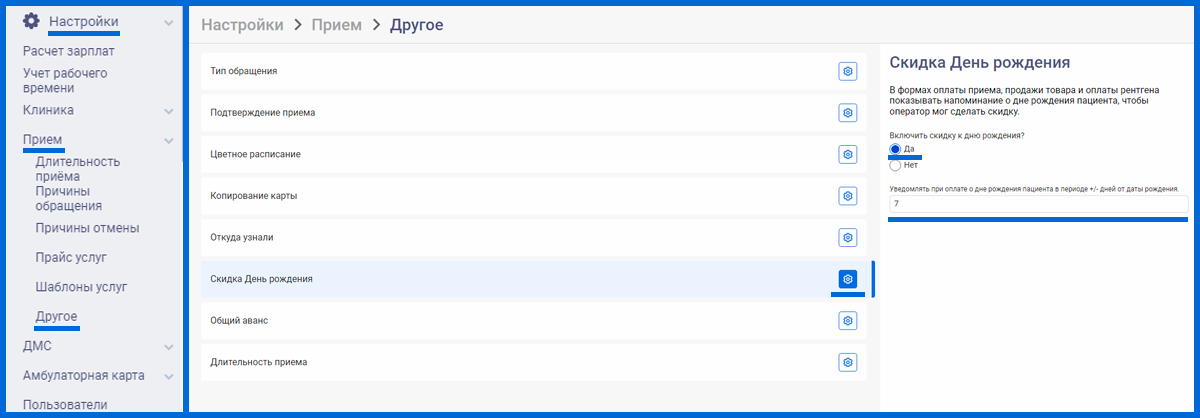Open gear settings for Общий аванс
This screenshot has height=418, width=1200.
[847, 320]
